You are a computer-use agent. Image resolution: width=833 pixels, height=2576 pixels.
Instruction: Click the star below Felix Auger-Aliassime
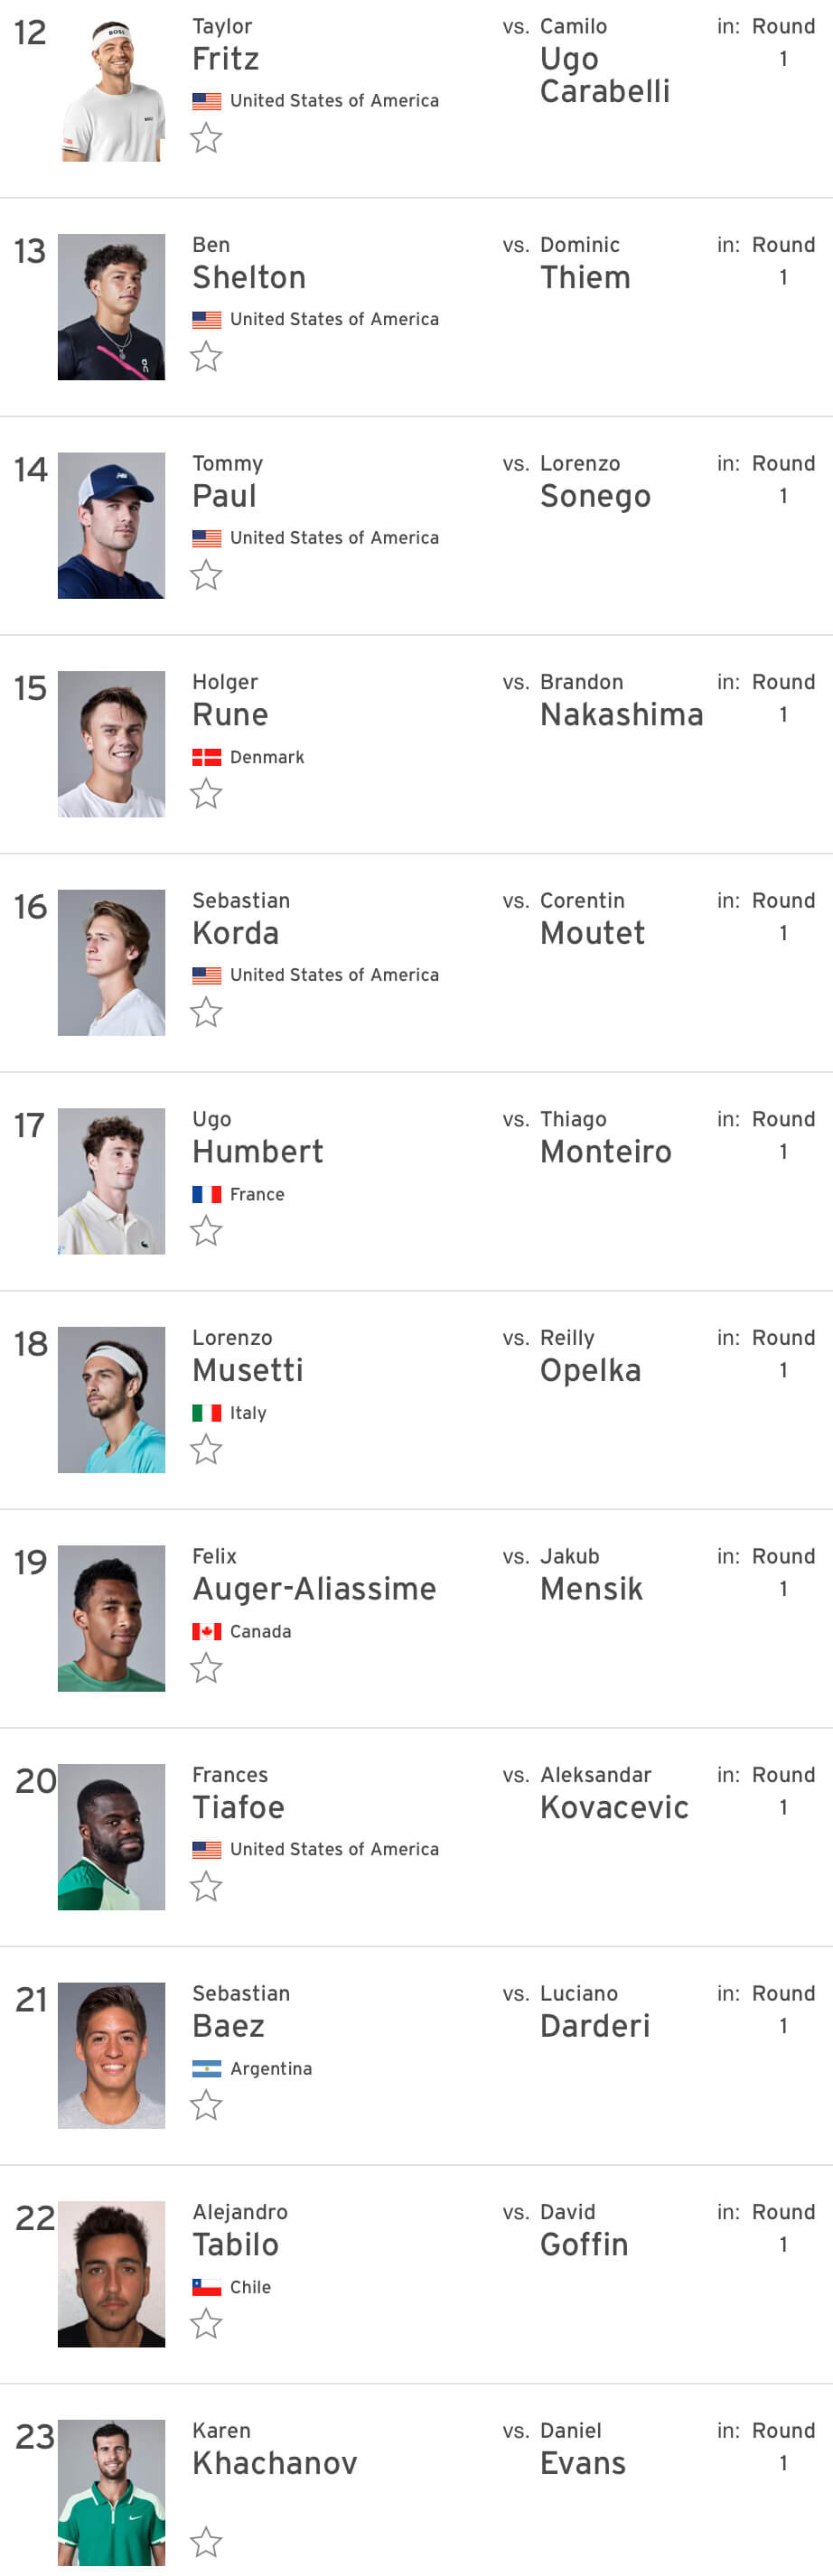tap(206, 1668)
